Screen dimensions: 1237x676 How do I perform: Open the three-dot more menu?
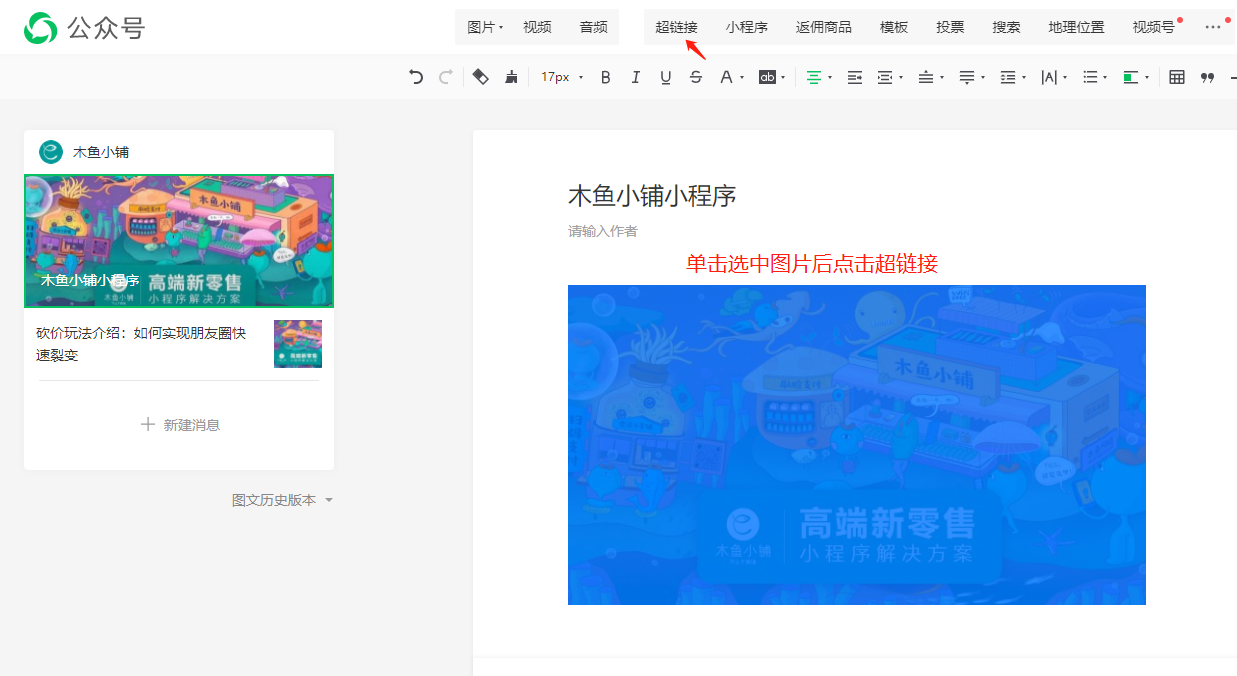[x=1213, y=27]
